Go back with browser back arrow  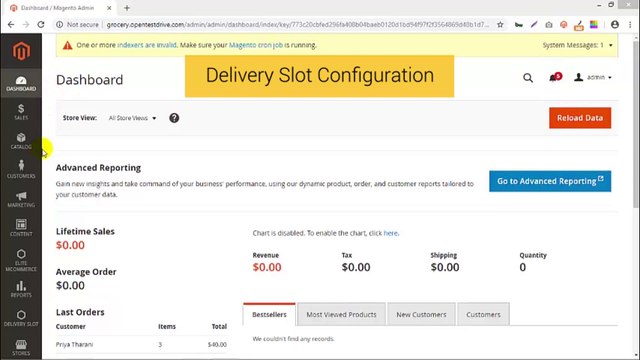[x=11, y=24]
